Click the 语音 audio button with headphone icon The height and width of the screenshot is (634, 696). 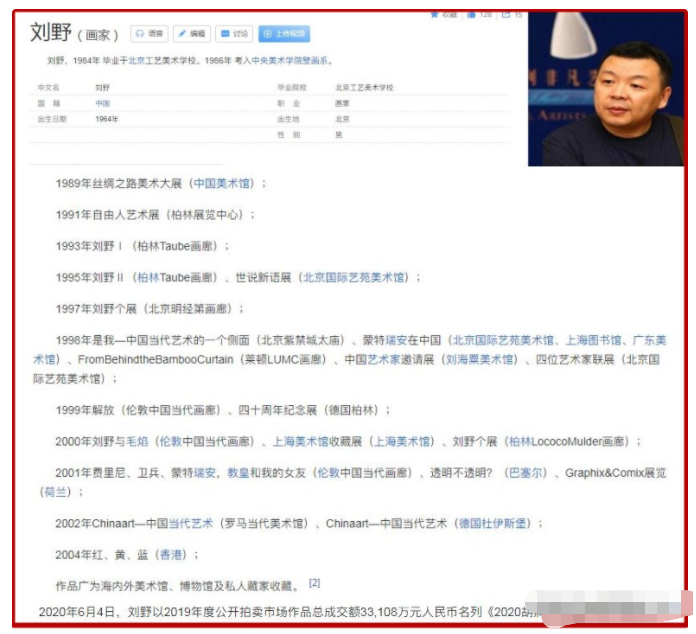149,34
